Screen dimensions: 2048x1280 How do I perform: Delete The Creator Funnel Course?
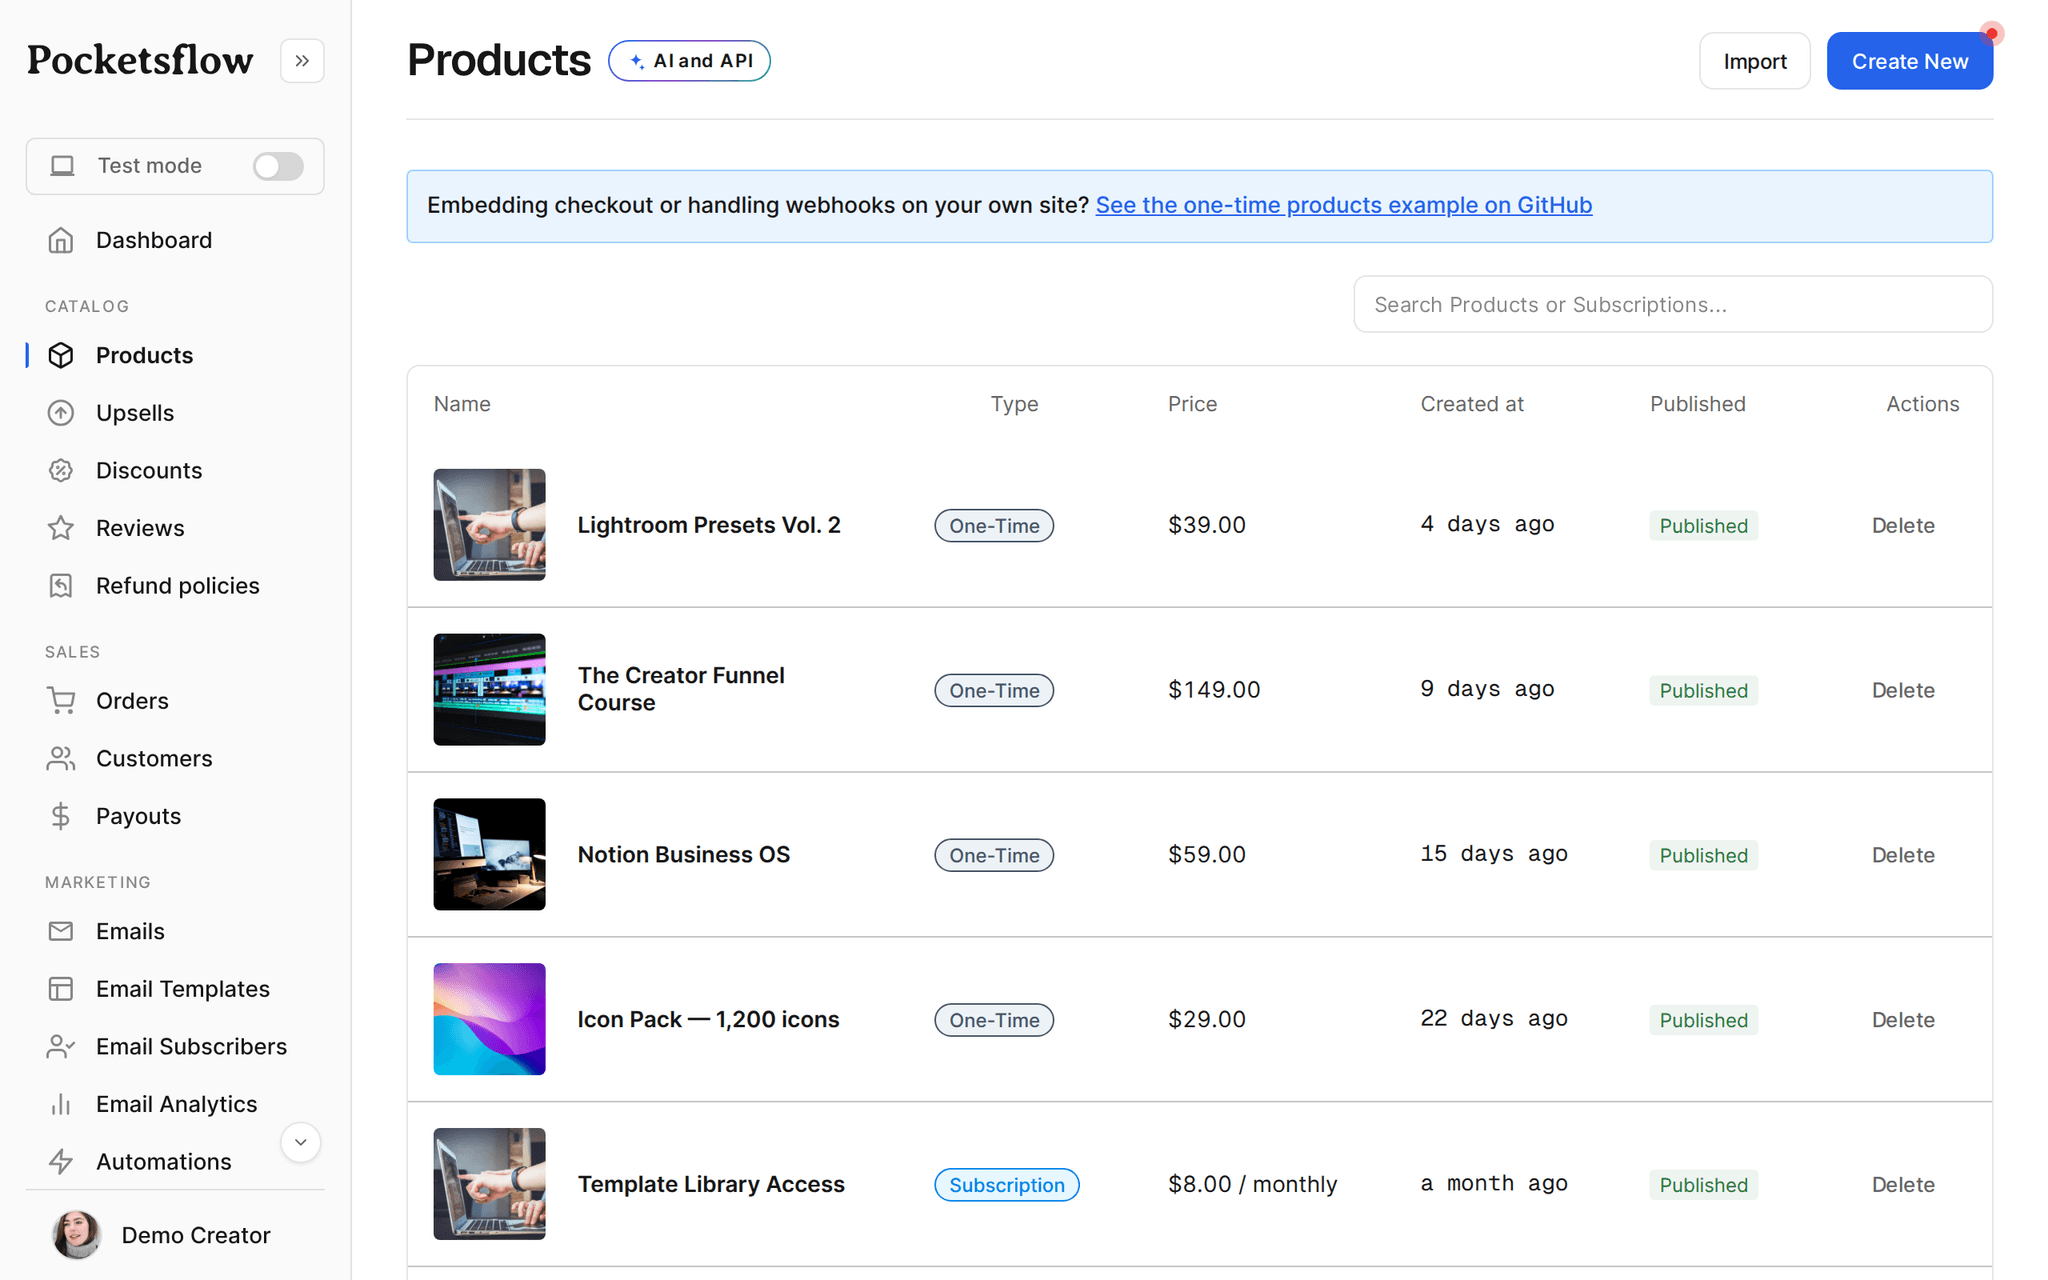click(x=1902, y=691)
